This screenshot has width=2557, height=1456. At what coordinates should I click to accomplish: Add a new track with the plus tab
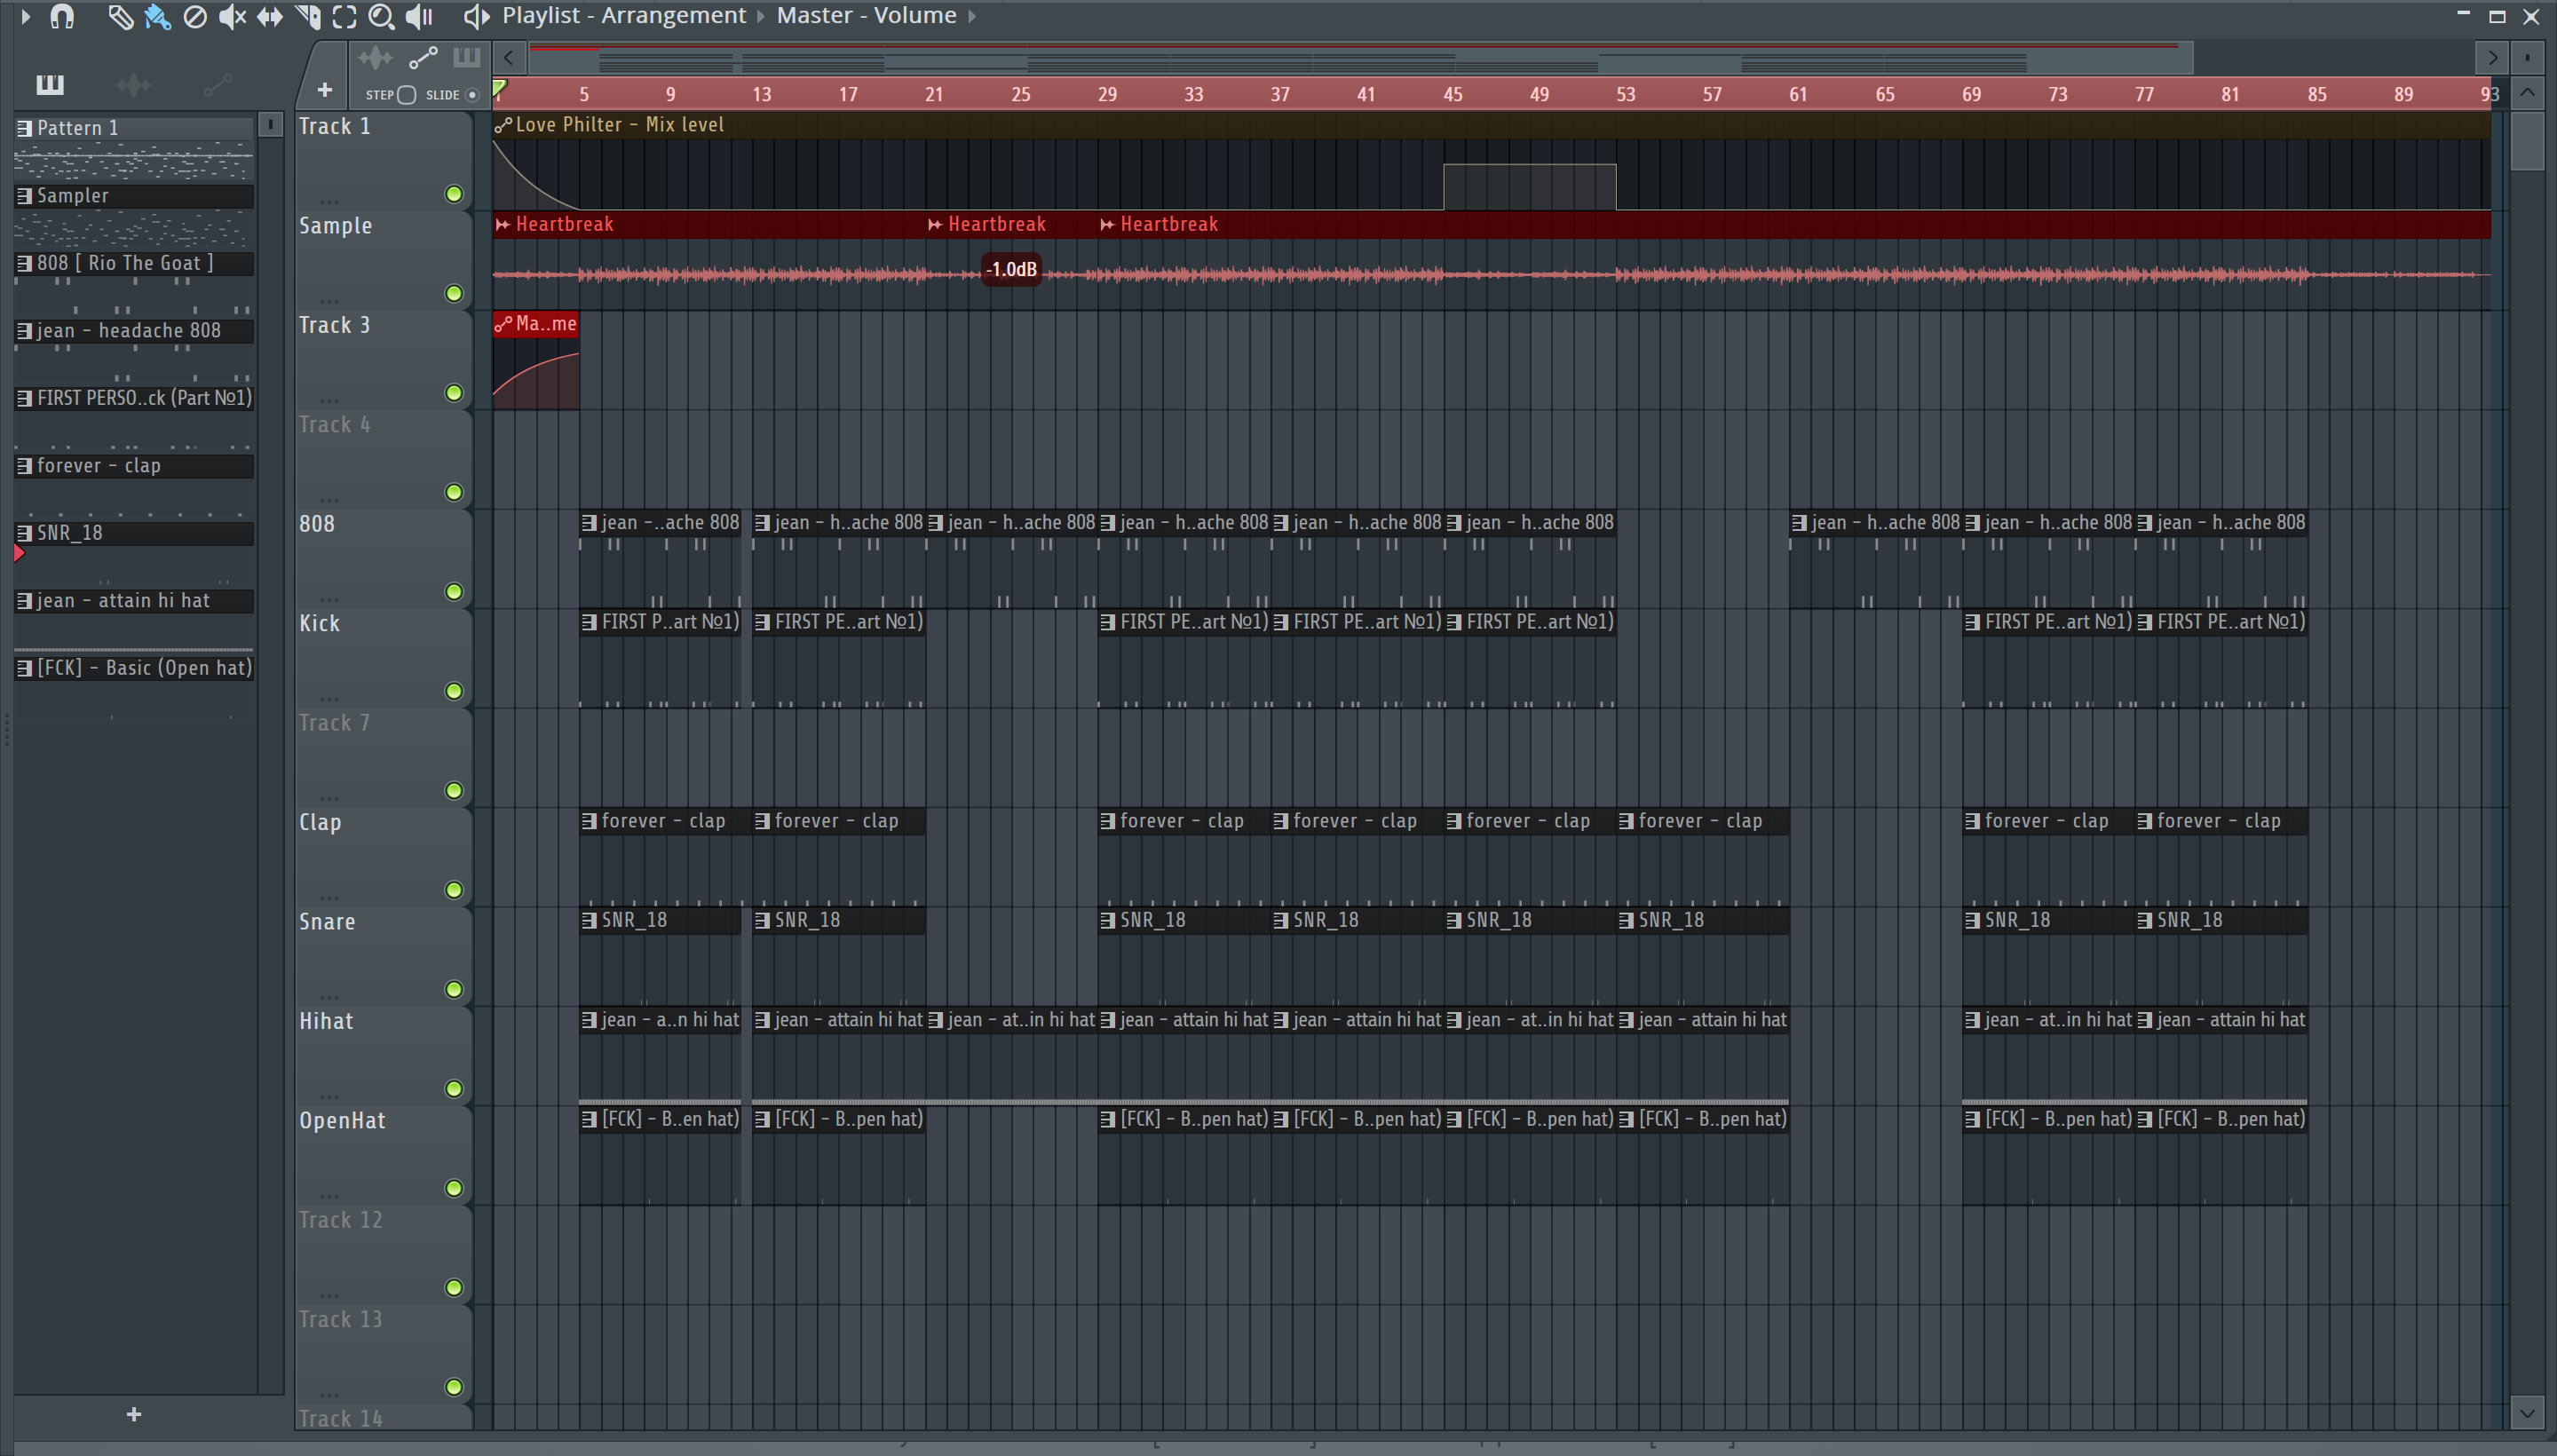324,90
